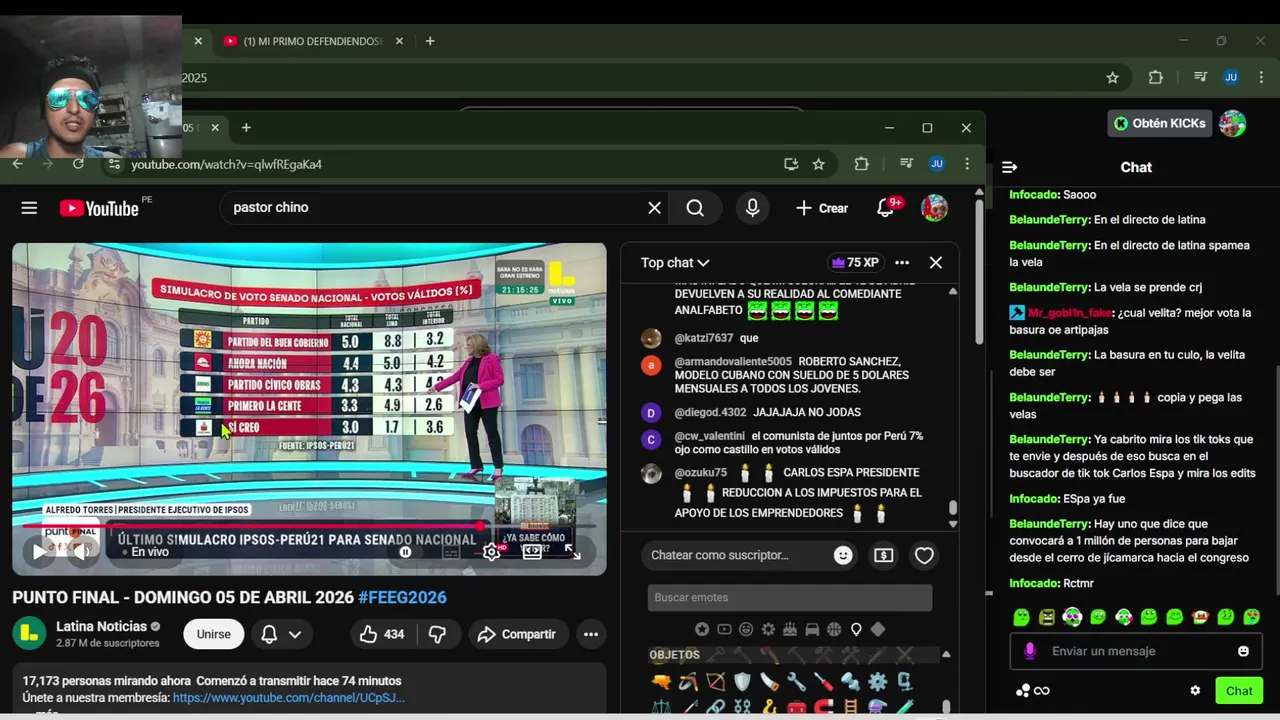
Task: Insert the water gun emoji
Action: coord(661,682)
